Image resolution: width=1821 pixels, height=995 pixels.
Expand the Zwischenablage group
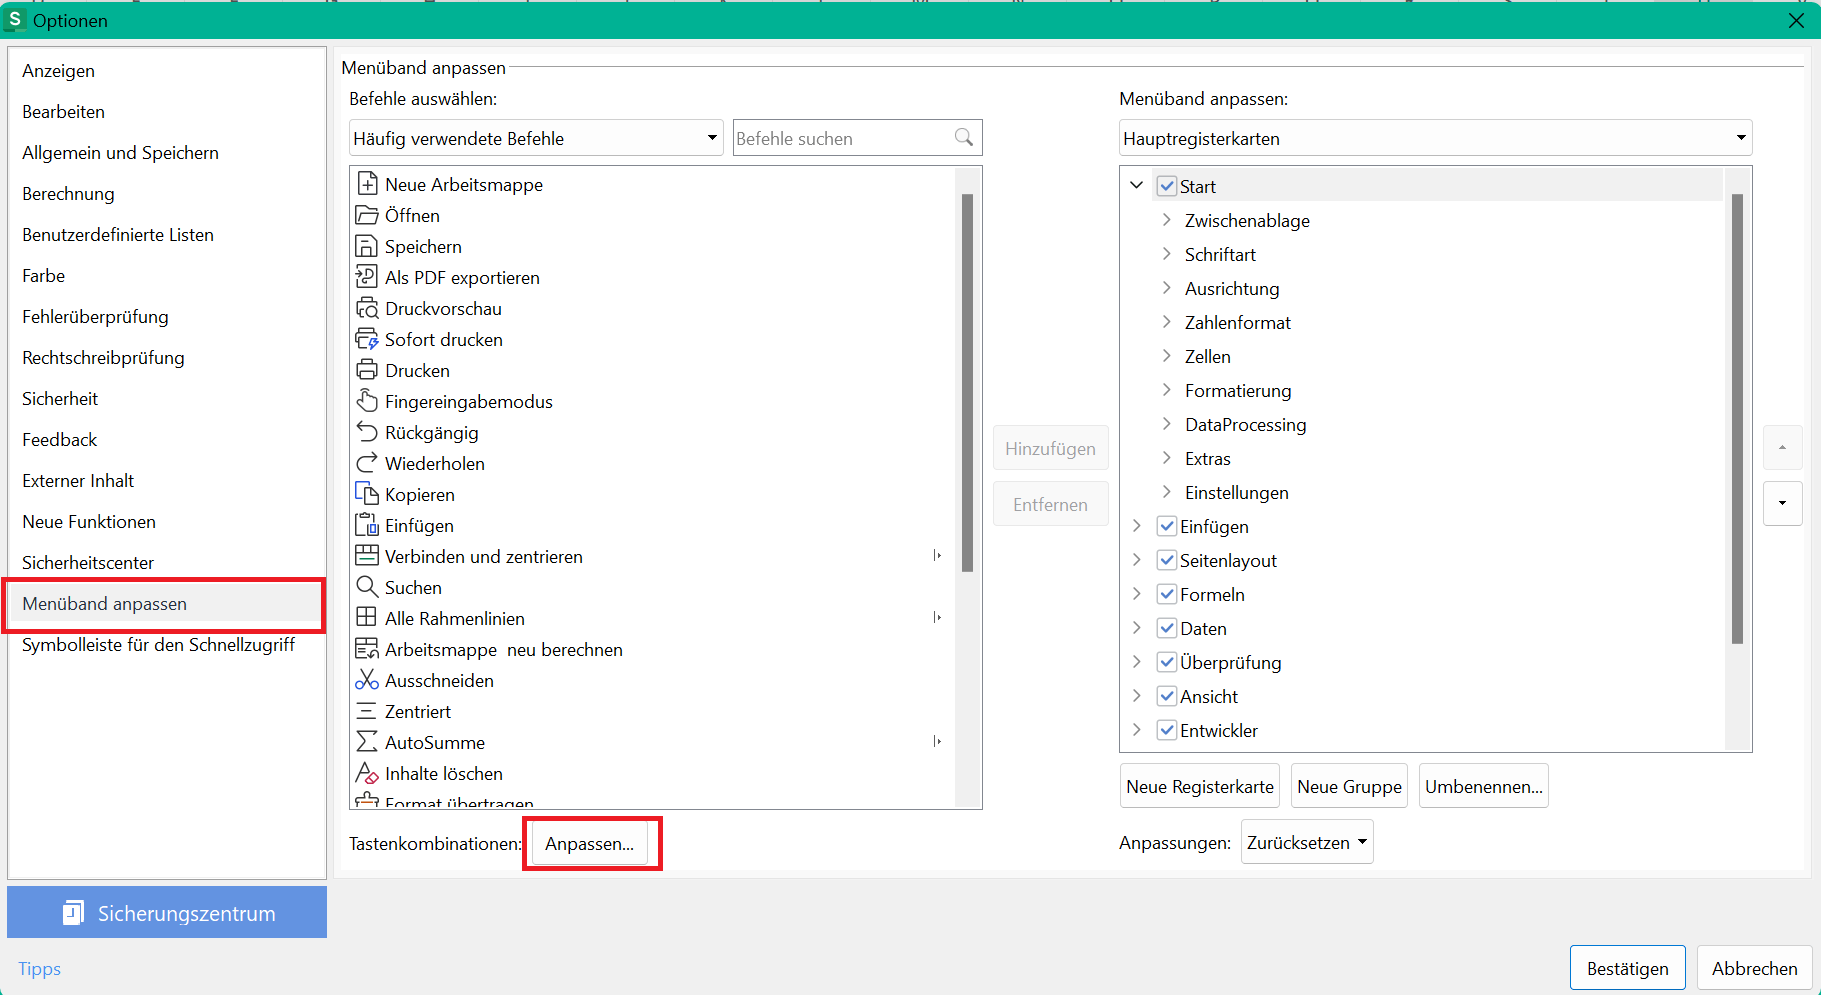point(1167,220)
